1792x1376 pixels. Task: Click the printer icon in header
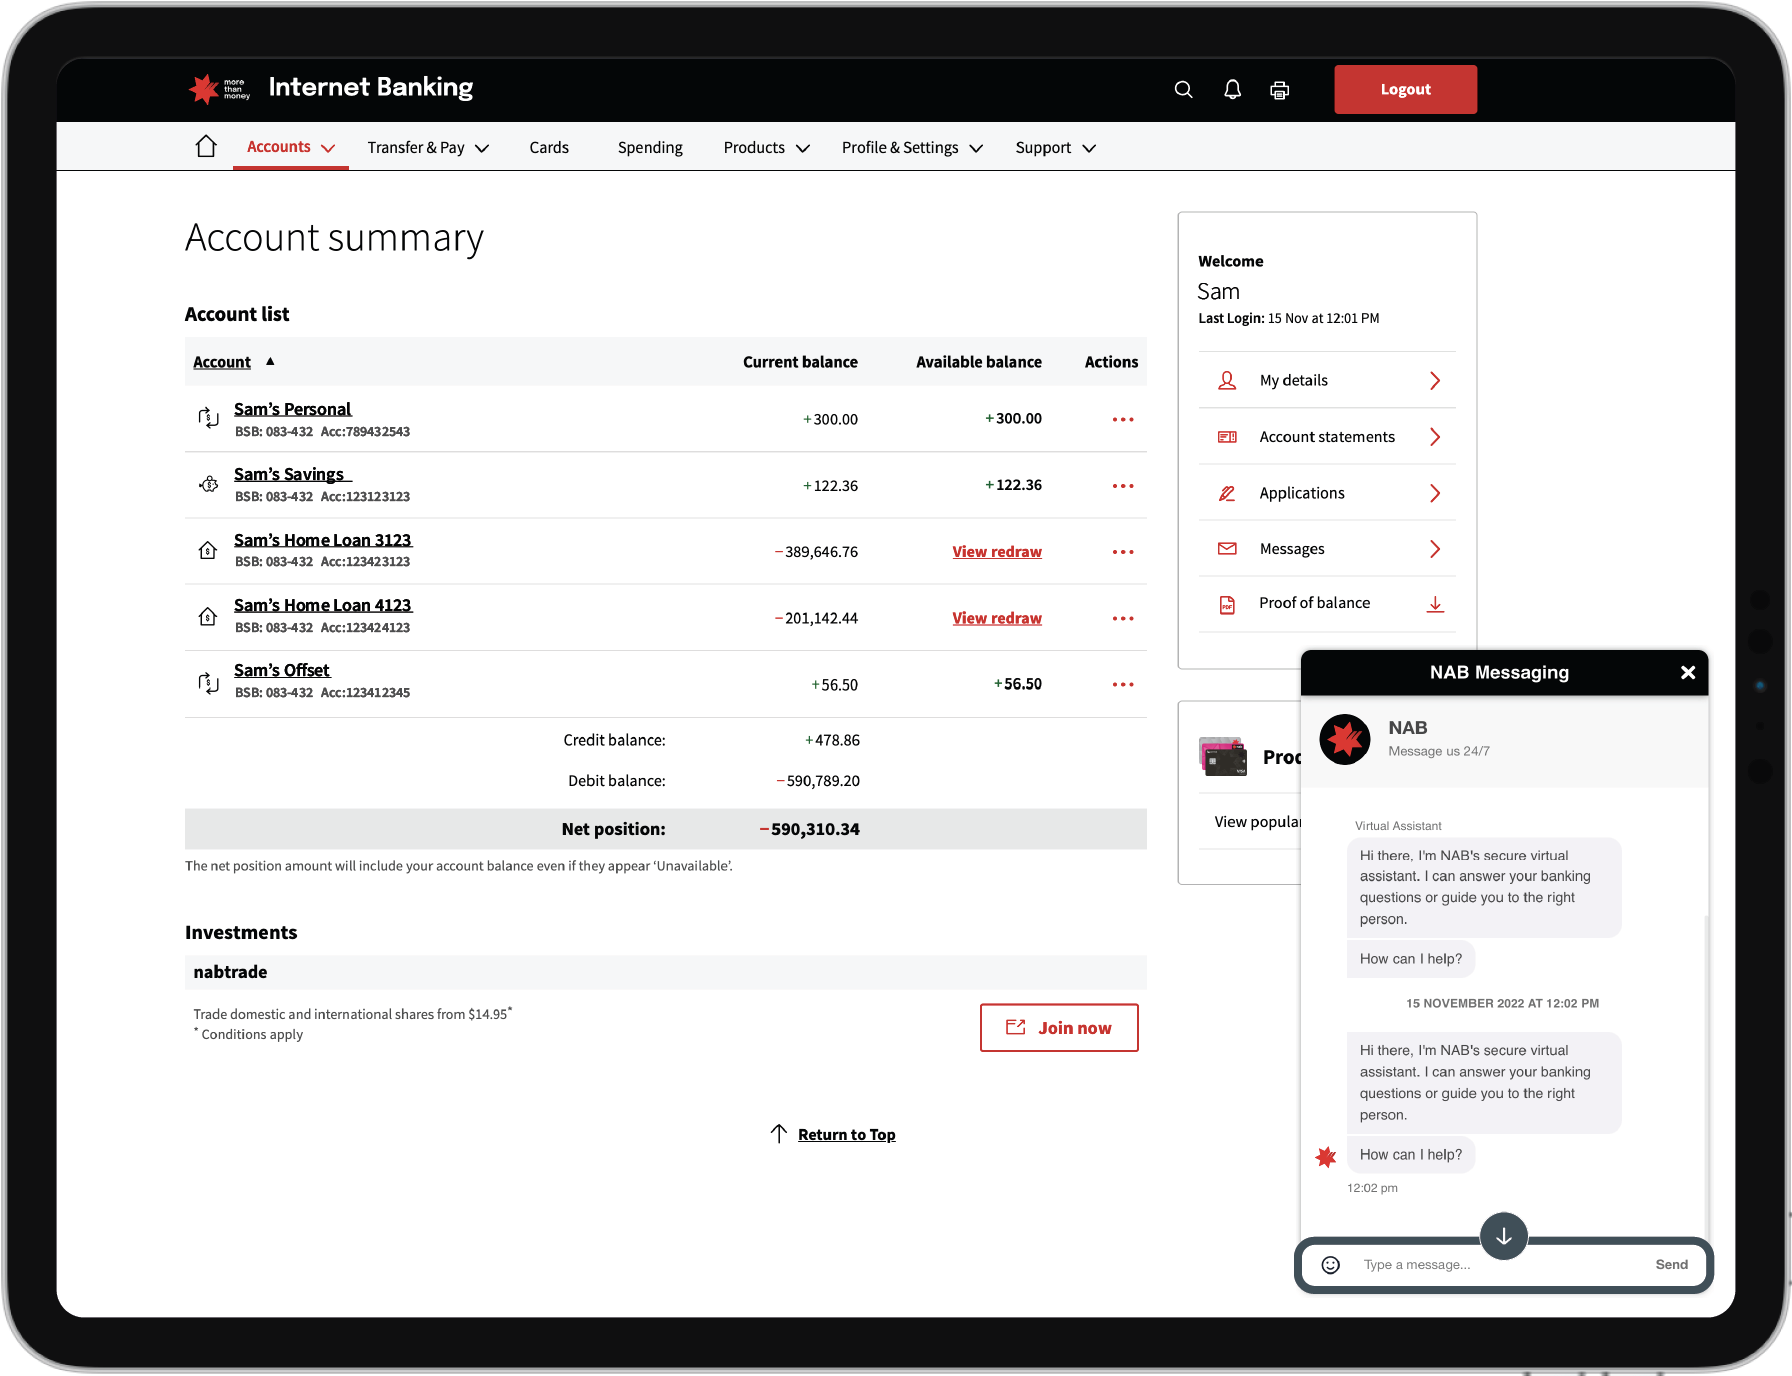point(1279,91)
